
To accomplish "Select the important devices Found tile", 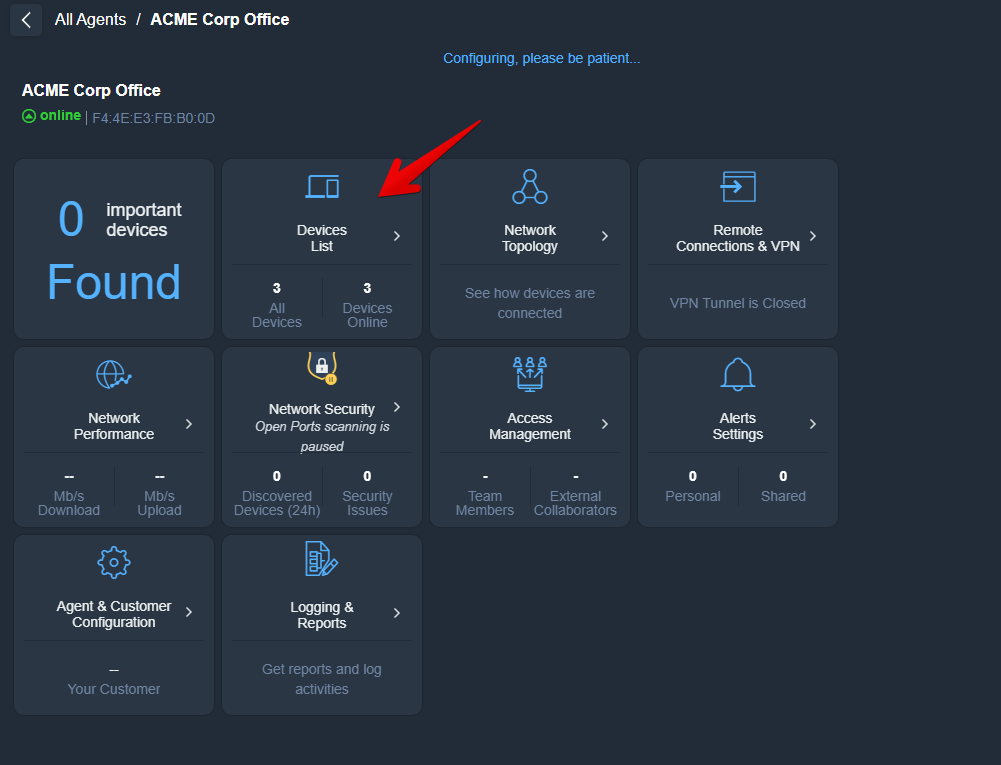I will click(114, 250).
